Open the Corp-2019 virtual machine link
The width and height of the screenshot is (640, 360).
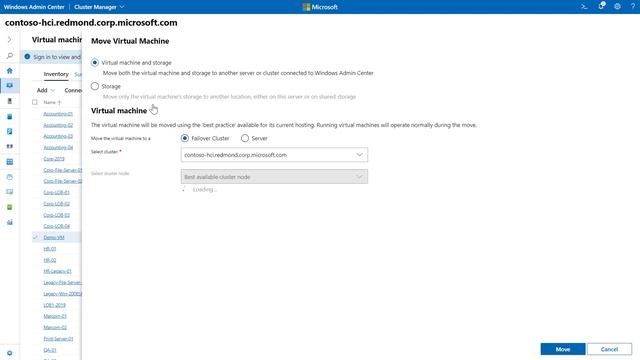(54, 159)
